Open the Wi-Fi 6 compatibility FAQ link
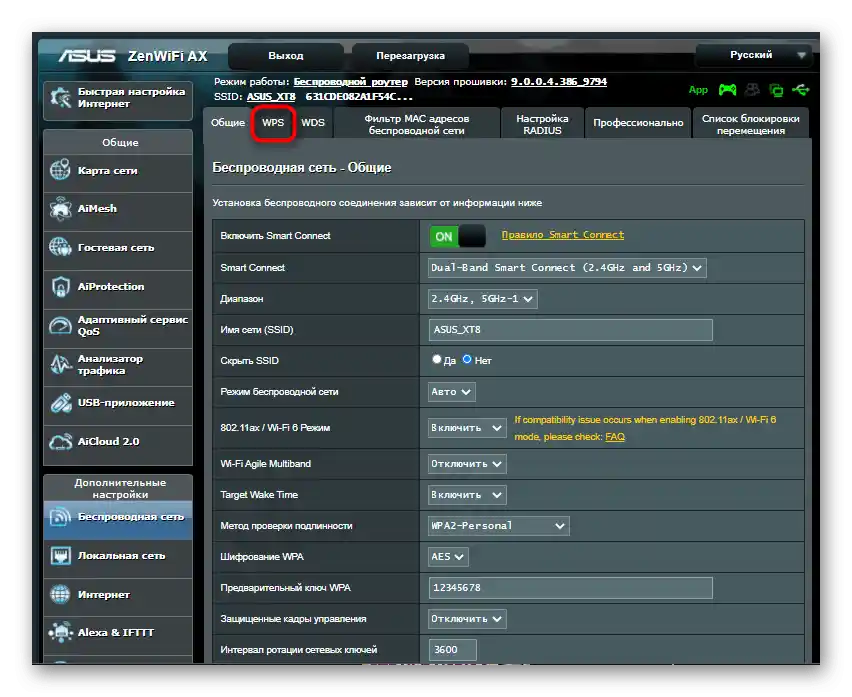Image resolution: width=852 pixels, height=697 pixels. point(615,437)
